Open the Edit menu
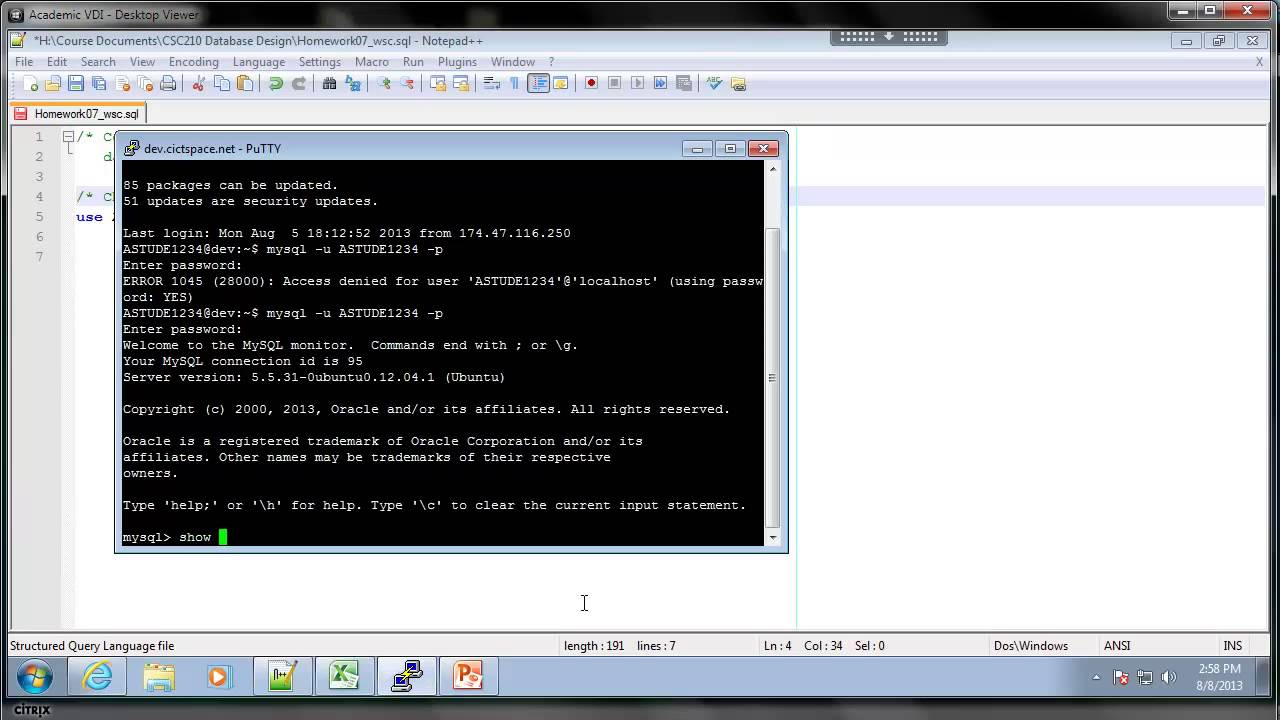 (x=57, y=62)
